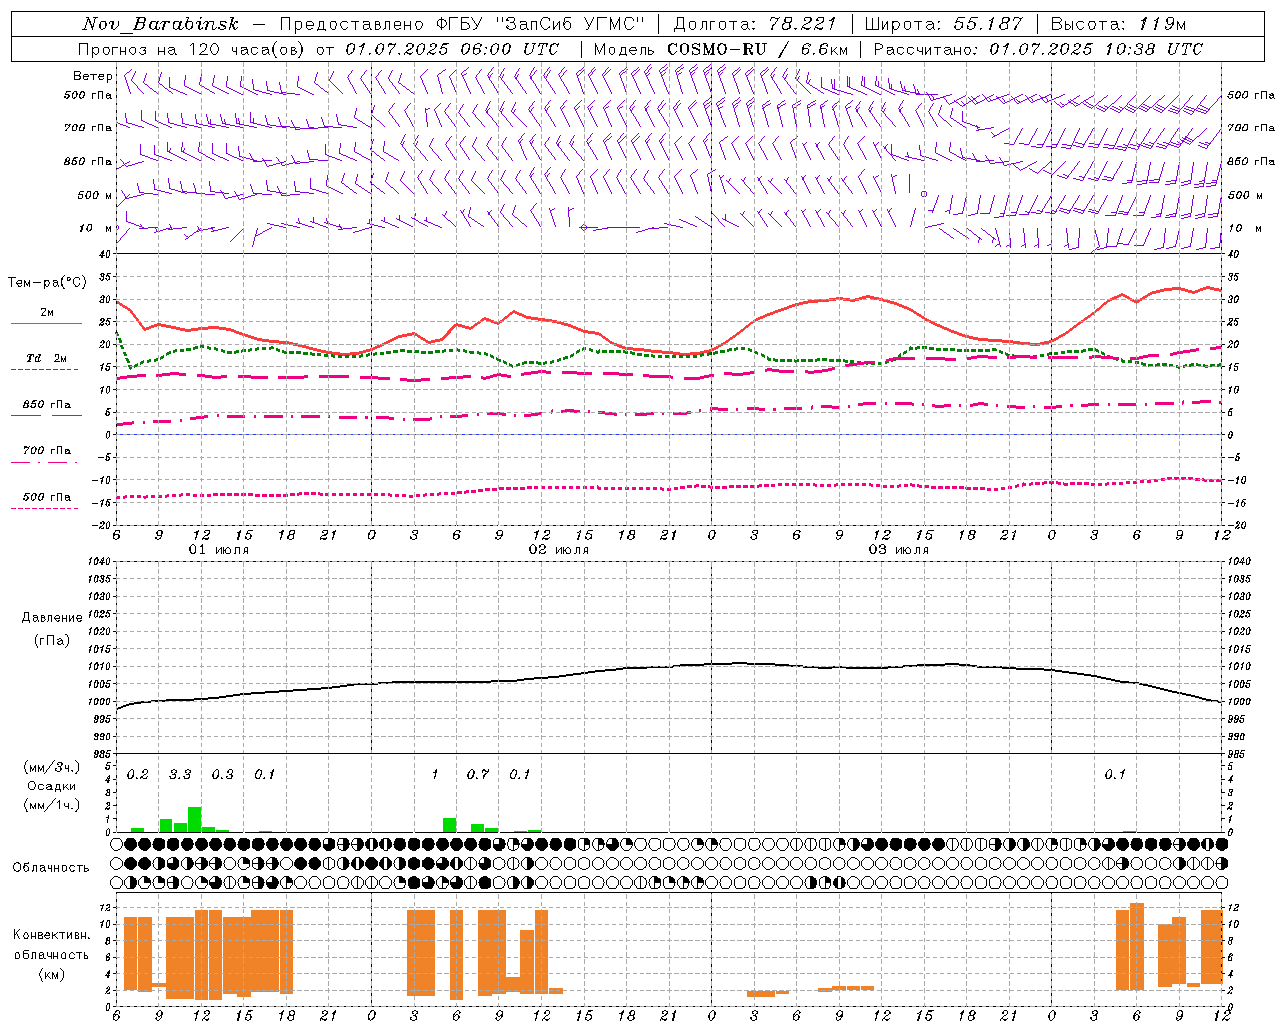
Task: Pick the pink dotted line under the legend's "500 гПа"
Action: pos(44,508)
